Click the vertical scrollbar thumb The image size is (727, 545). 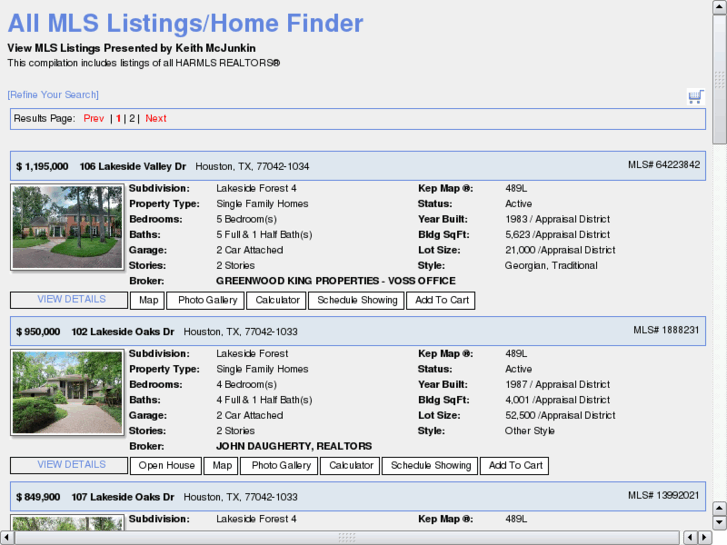tap(719, 80)
